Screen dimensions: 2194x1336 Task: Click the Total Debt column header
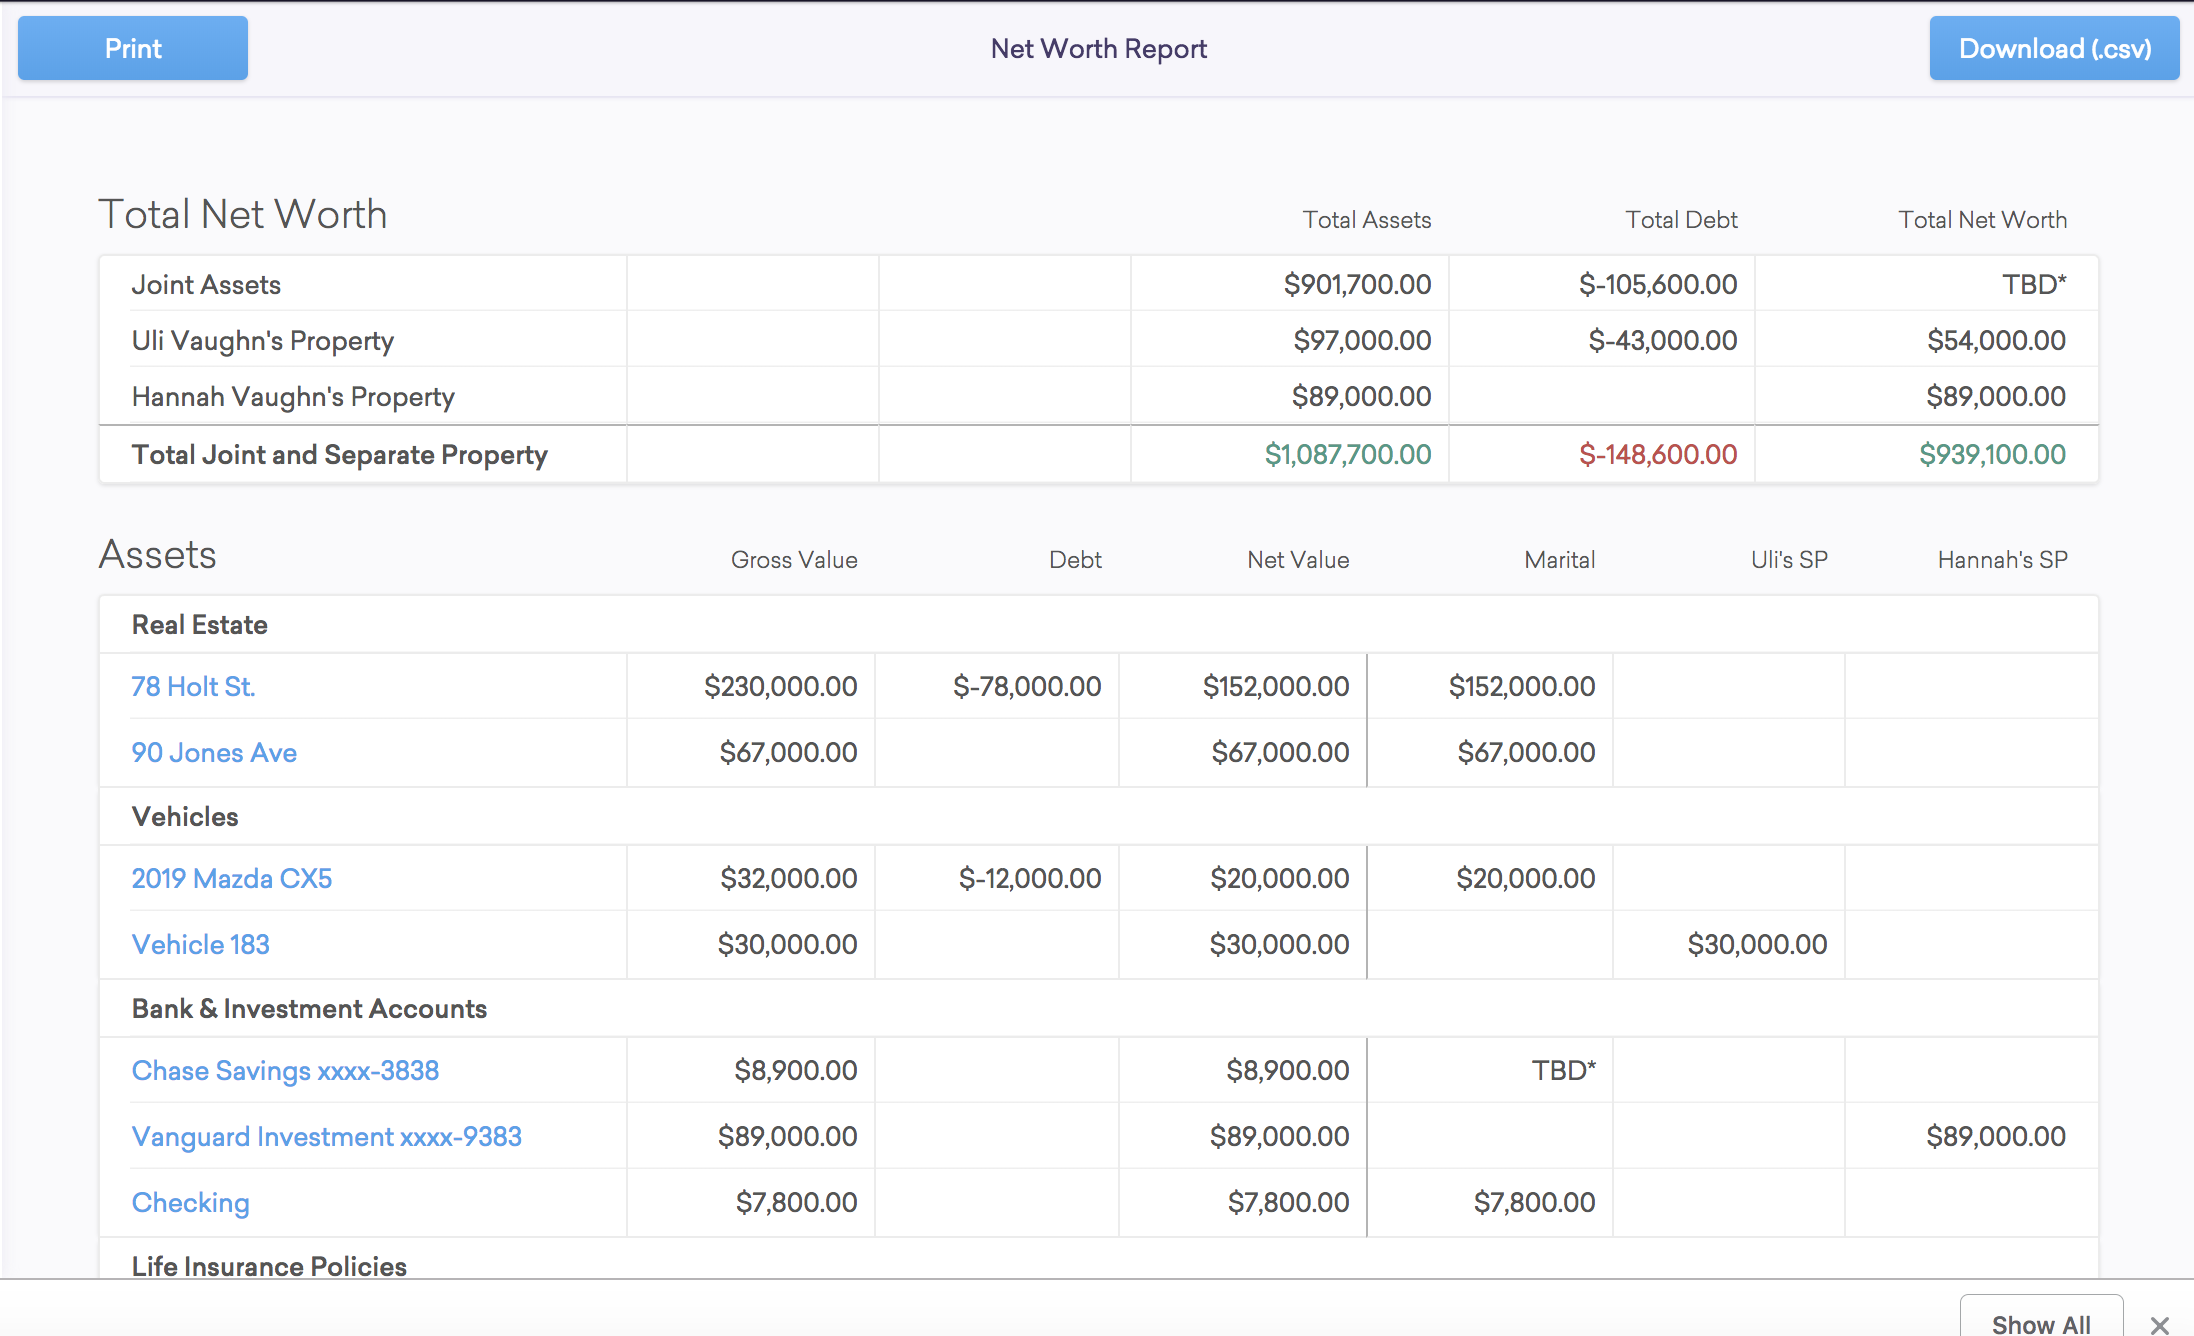coord(1681,220)
